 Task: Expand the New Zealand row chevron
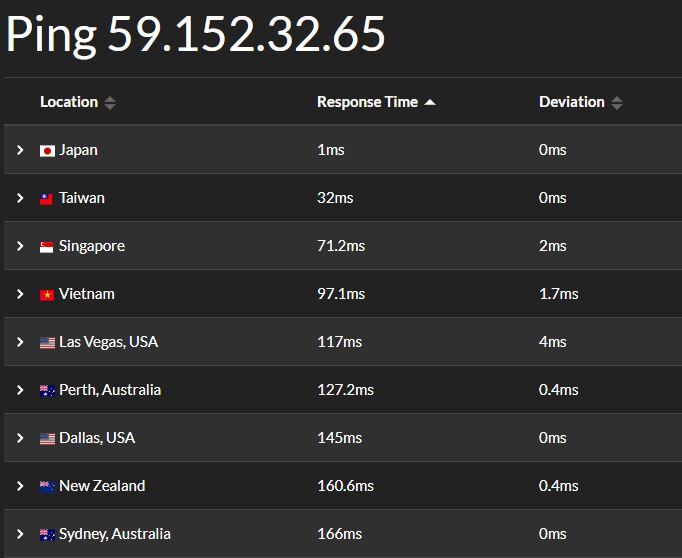tap(20, 486)
